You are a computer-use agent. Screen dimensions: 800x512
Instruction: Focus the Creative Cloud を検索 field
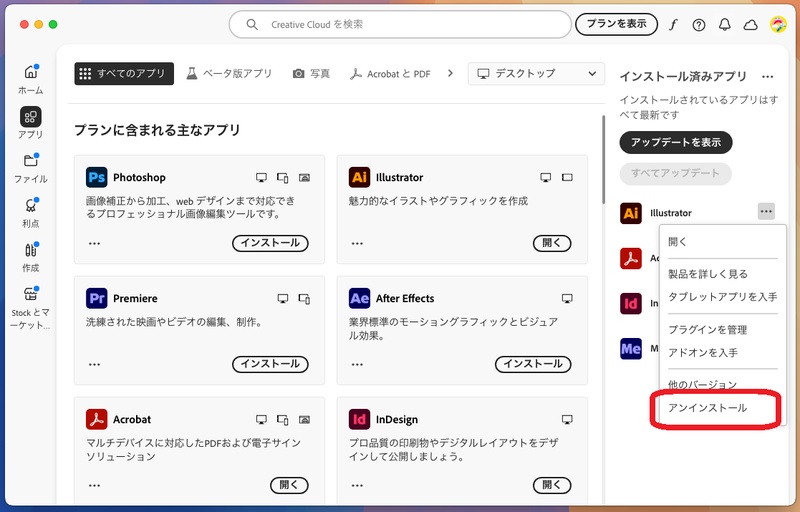click(x=400, y=24)
